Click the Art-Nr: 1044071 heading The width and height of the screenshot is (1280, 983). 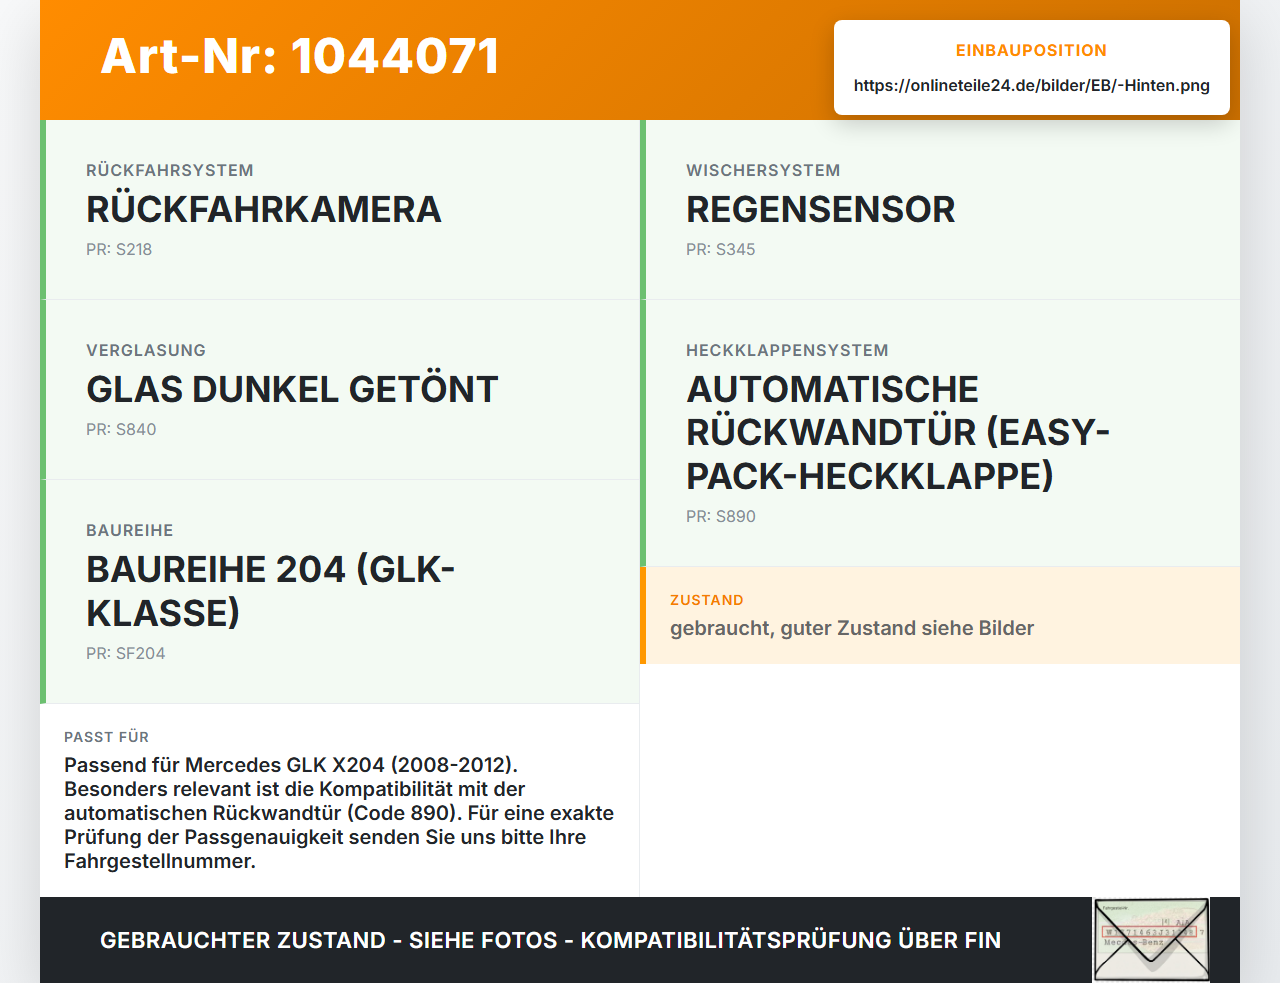click(300, 56)
